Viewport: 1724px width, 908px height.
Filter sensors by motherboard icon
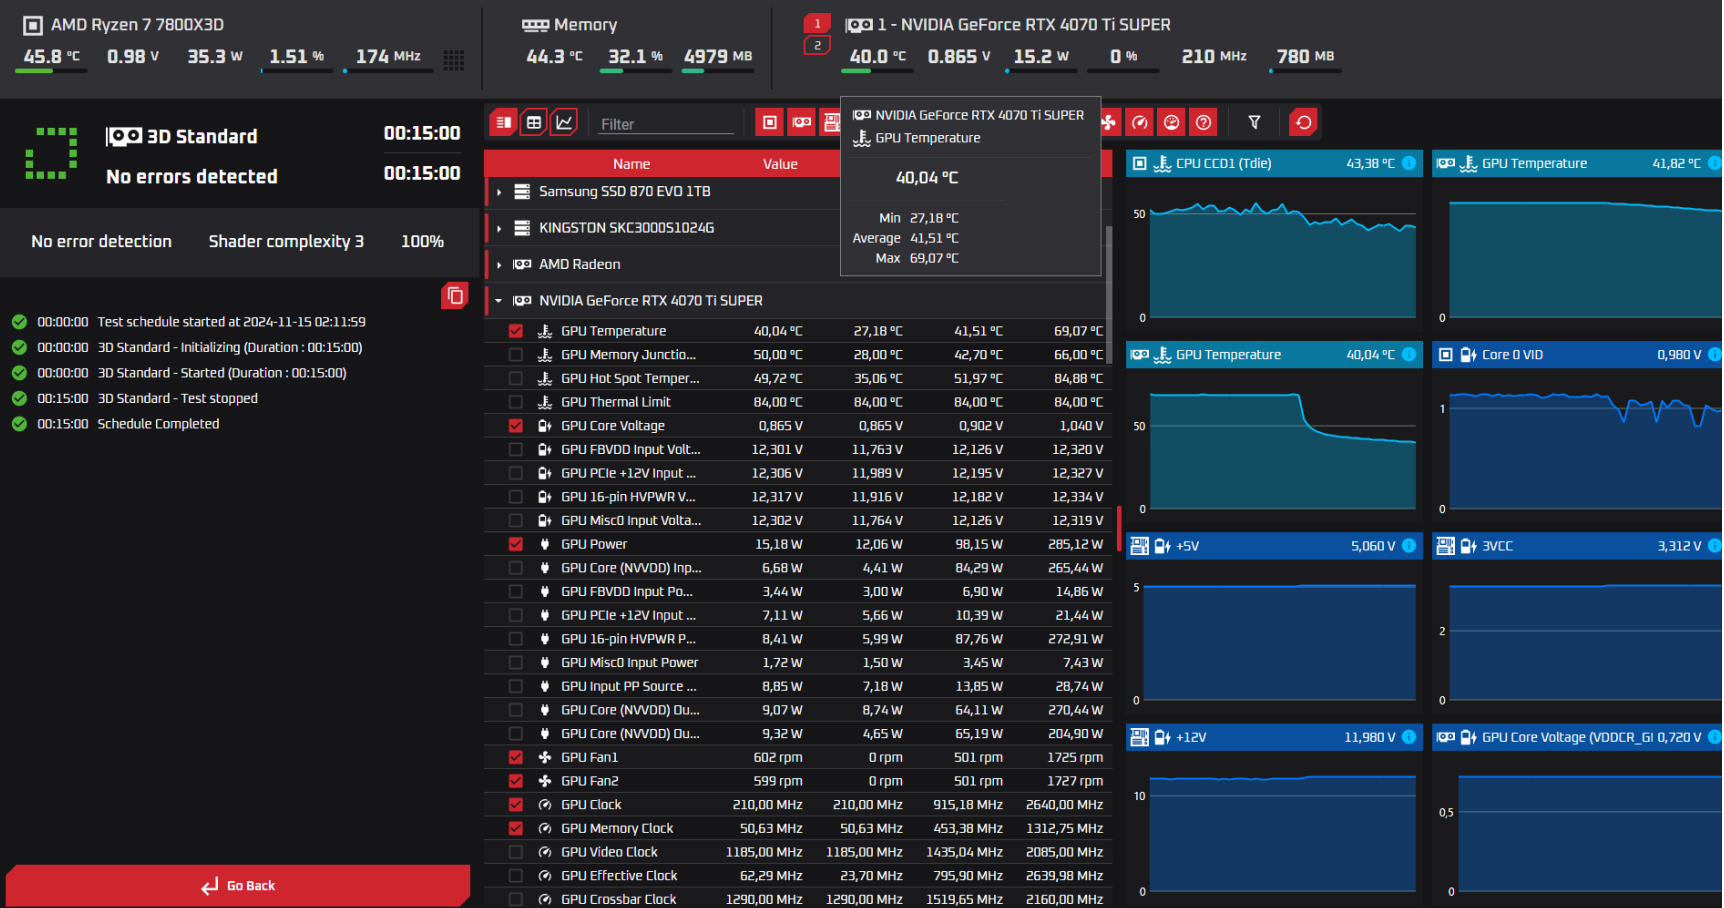pos(830,122)
